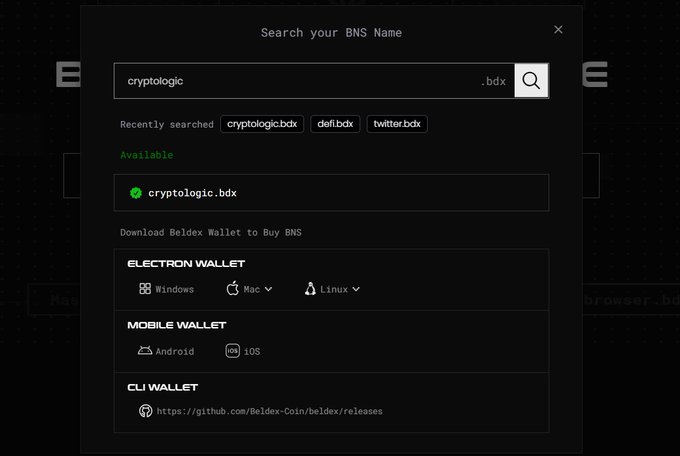680x456 pixels.
Task: Click the green verified badge beside cryptologic.bdx
Action: [x=136, y=193]
